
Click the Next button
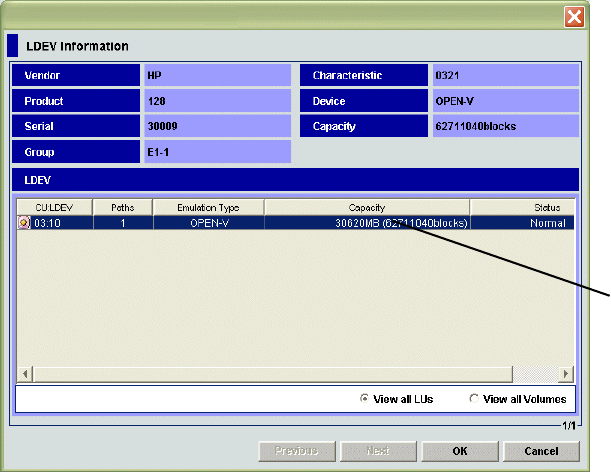377,451
